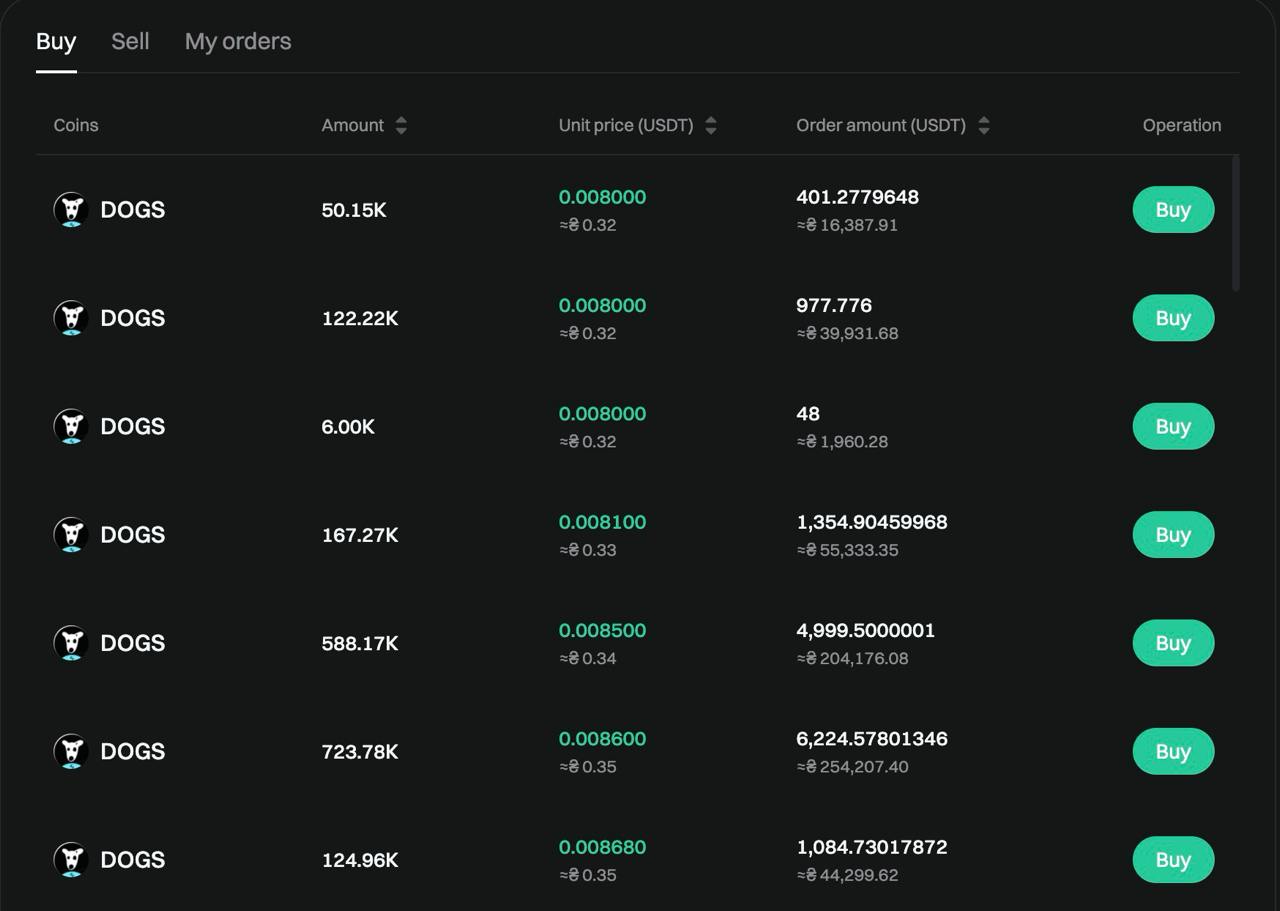Click order amount 1,354.90459968

872,522
